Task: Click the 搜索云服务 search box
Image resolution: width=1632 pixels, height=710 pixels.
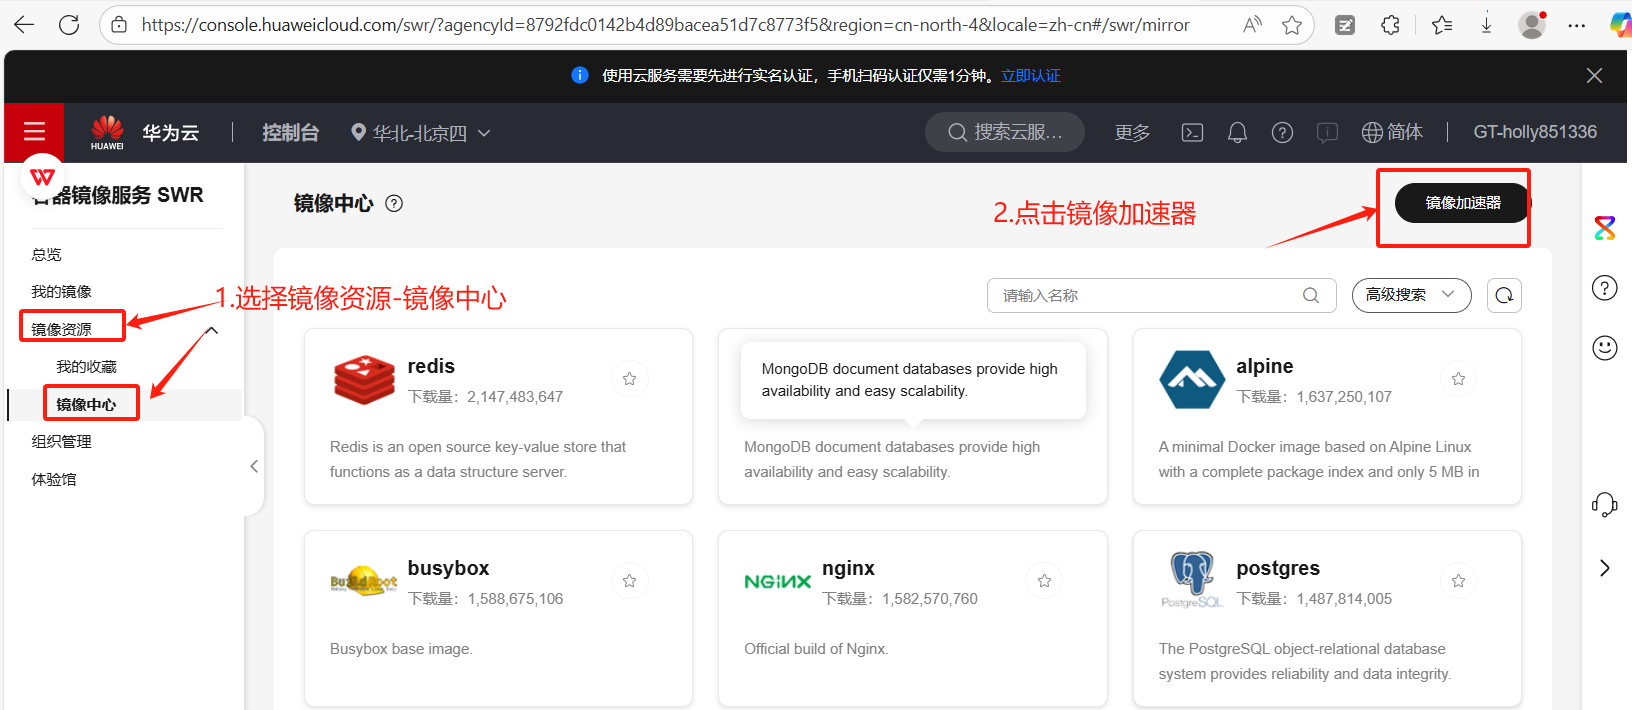Action: pos(1005,132)
